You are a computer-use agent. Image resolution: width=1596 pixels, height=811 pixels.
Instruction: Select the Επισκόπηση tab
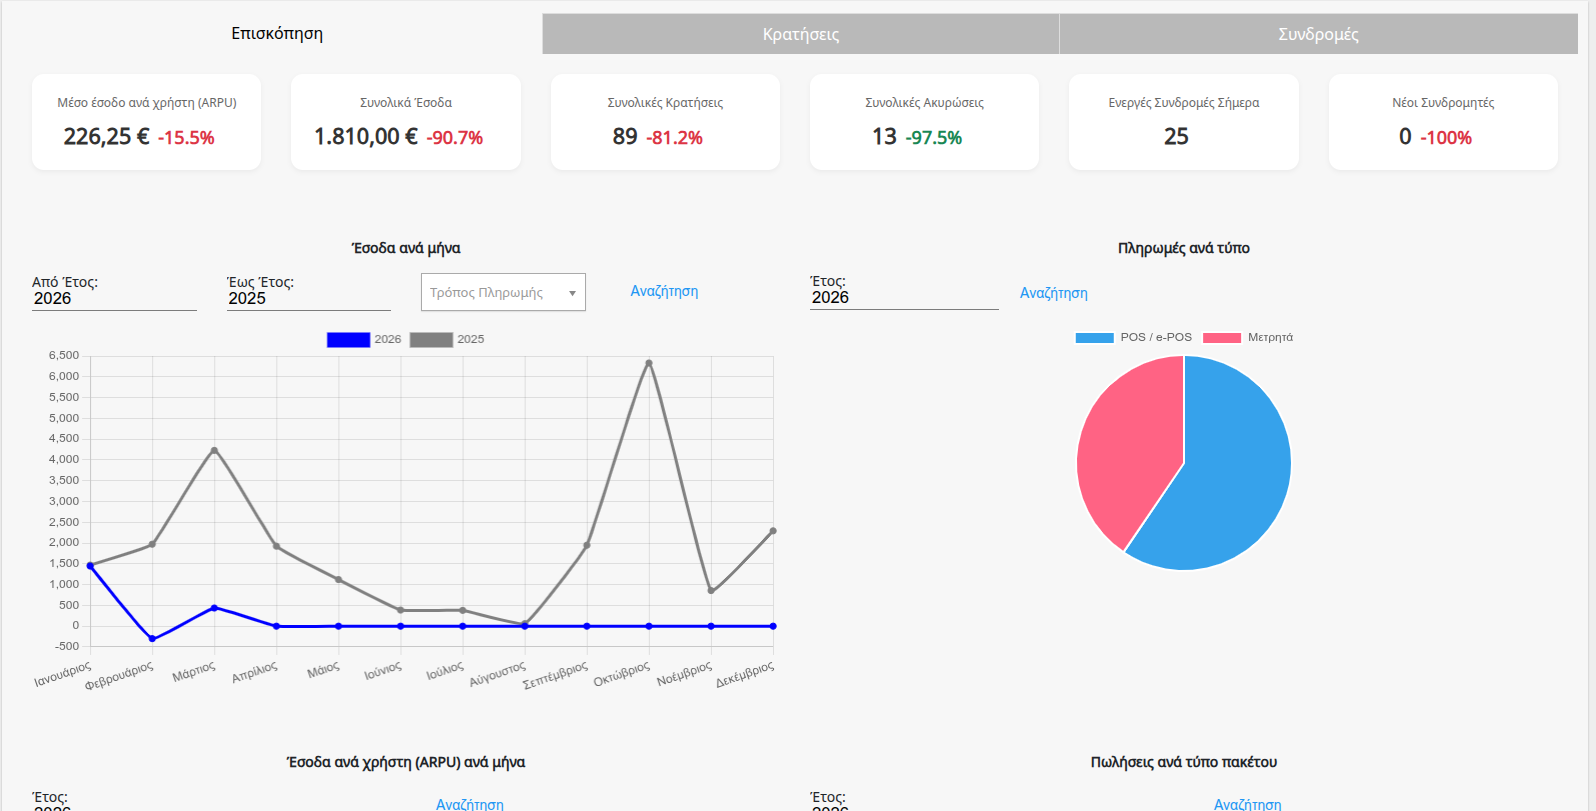coord(277,34)
